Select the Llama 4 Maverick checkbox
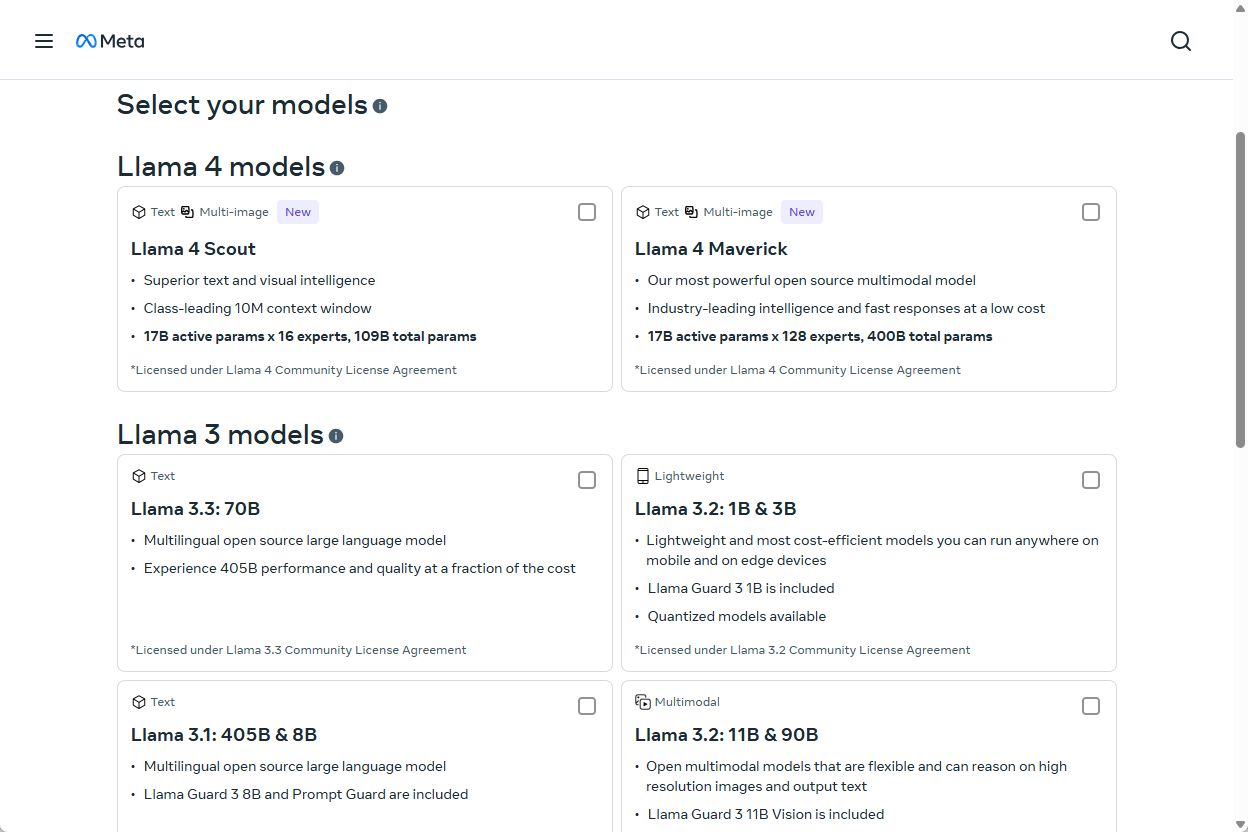The width and height of the screenshot is (1248, 832). point(1091,212)
